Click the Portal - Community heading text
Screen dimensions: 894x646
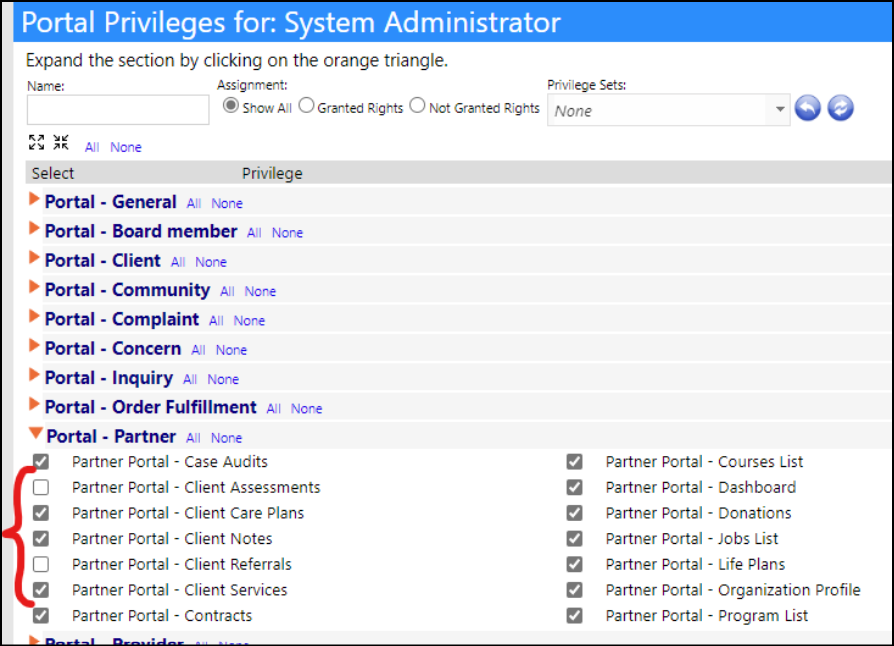(128, 290)
